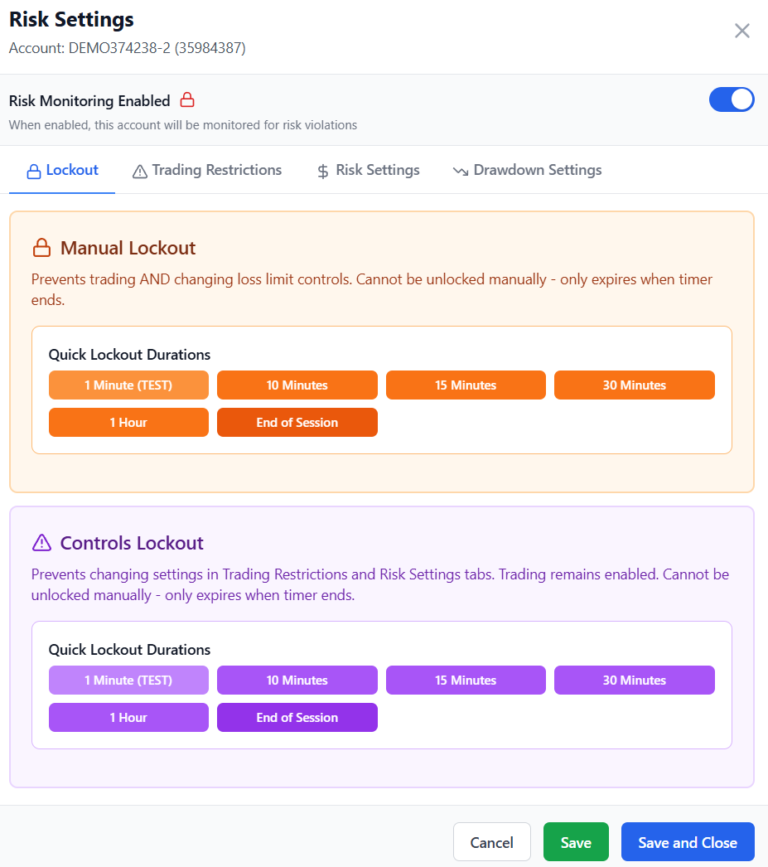Close the Risk Settings dialog with X
The image size is (768, 867).
(x=742, y=31)
